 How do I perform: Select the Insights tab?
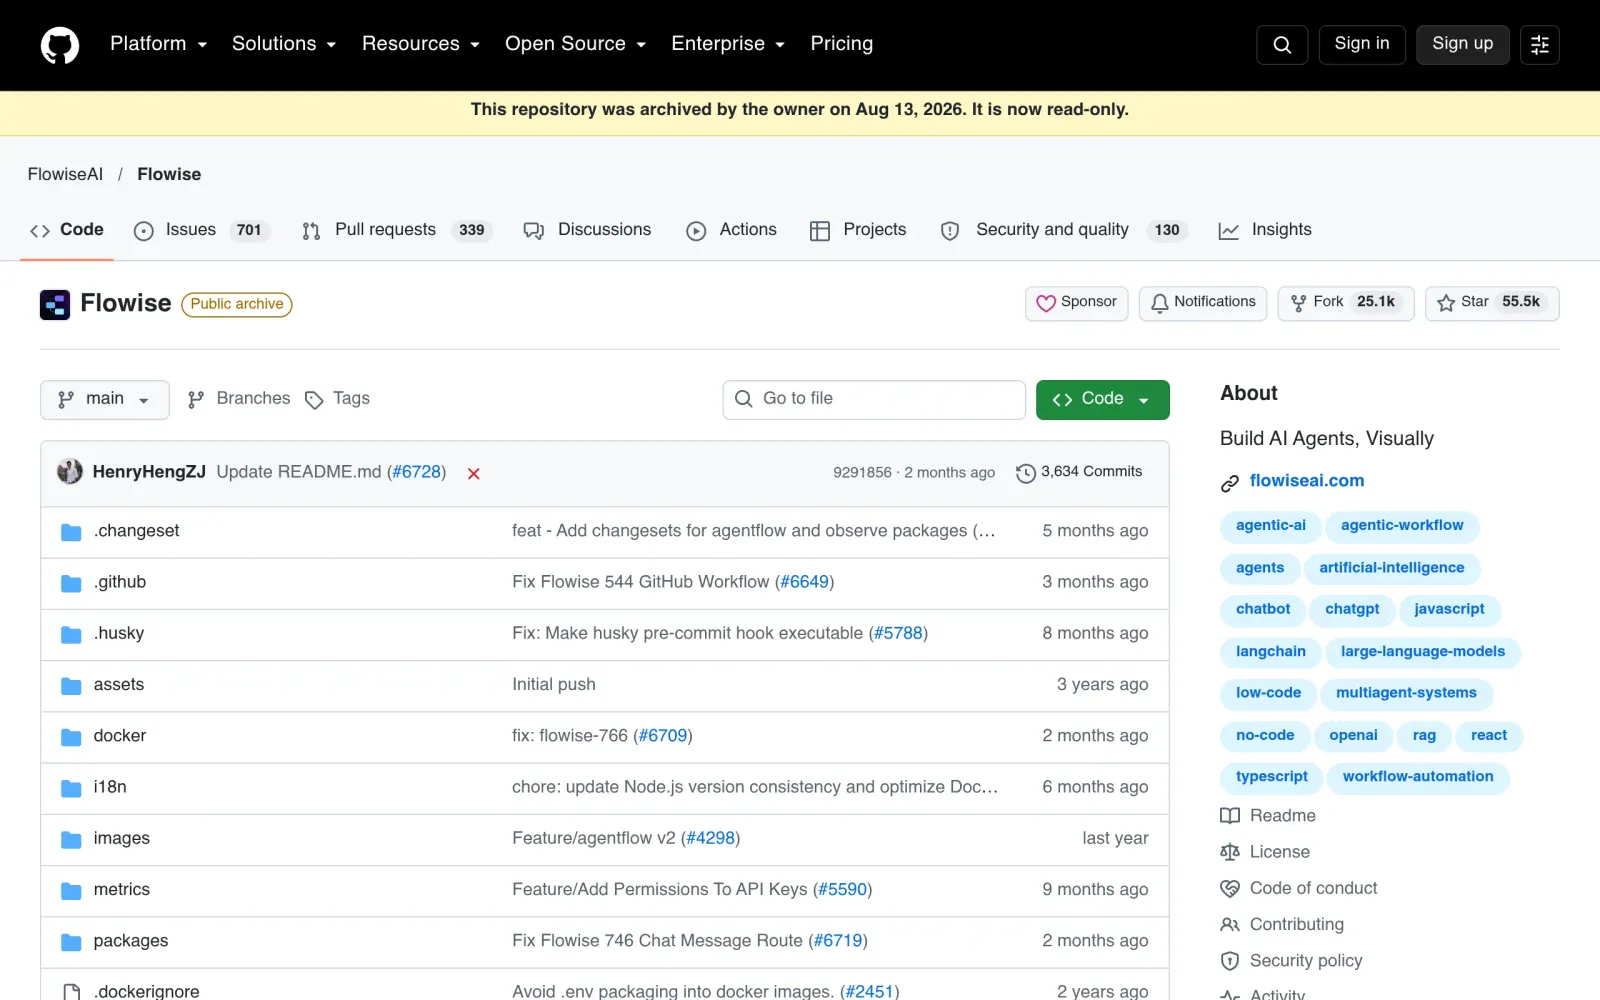pos(1265,230)
